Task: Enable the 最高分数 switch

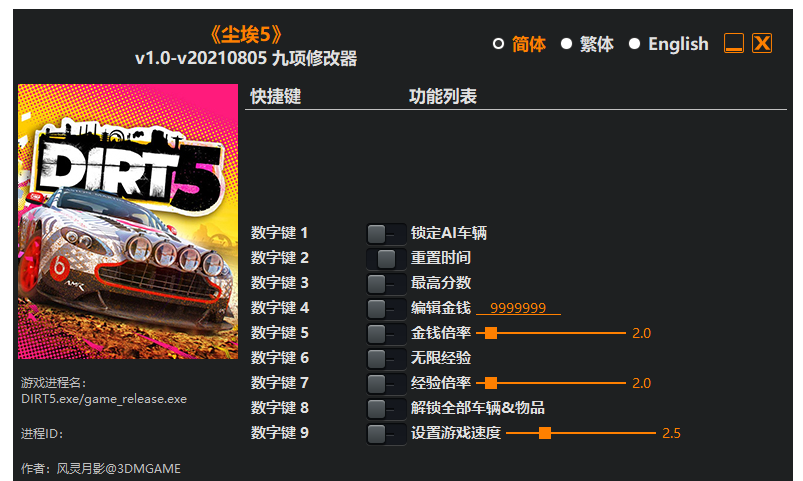Action: click(x=387, y=283)
